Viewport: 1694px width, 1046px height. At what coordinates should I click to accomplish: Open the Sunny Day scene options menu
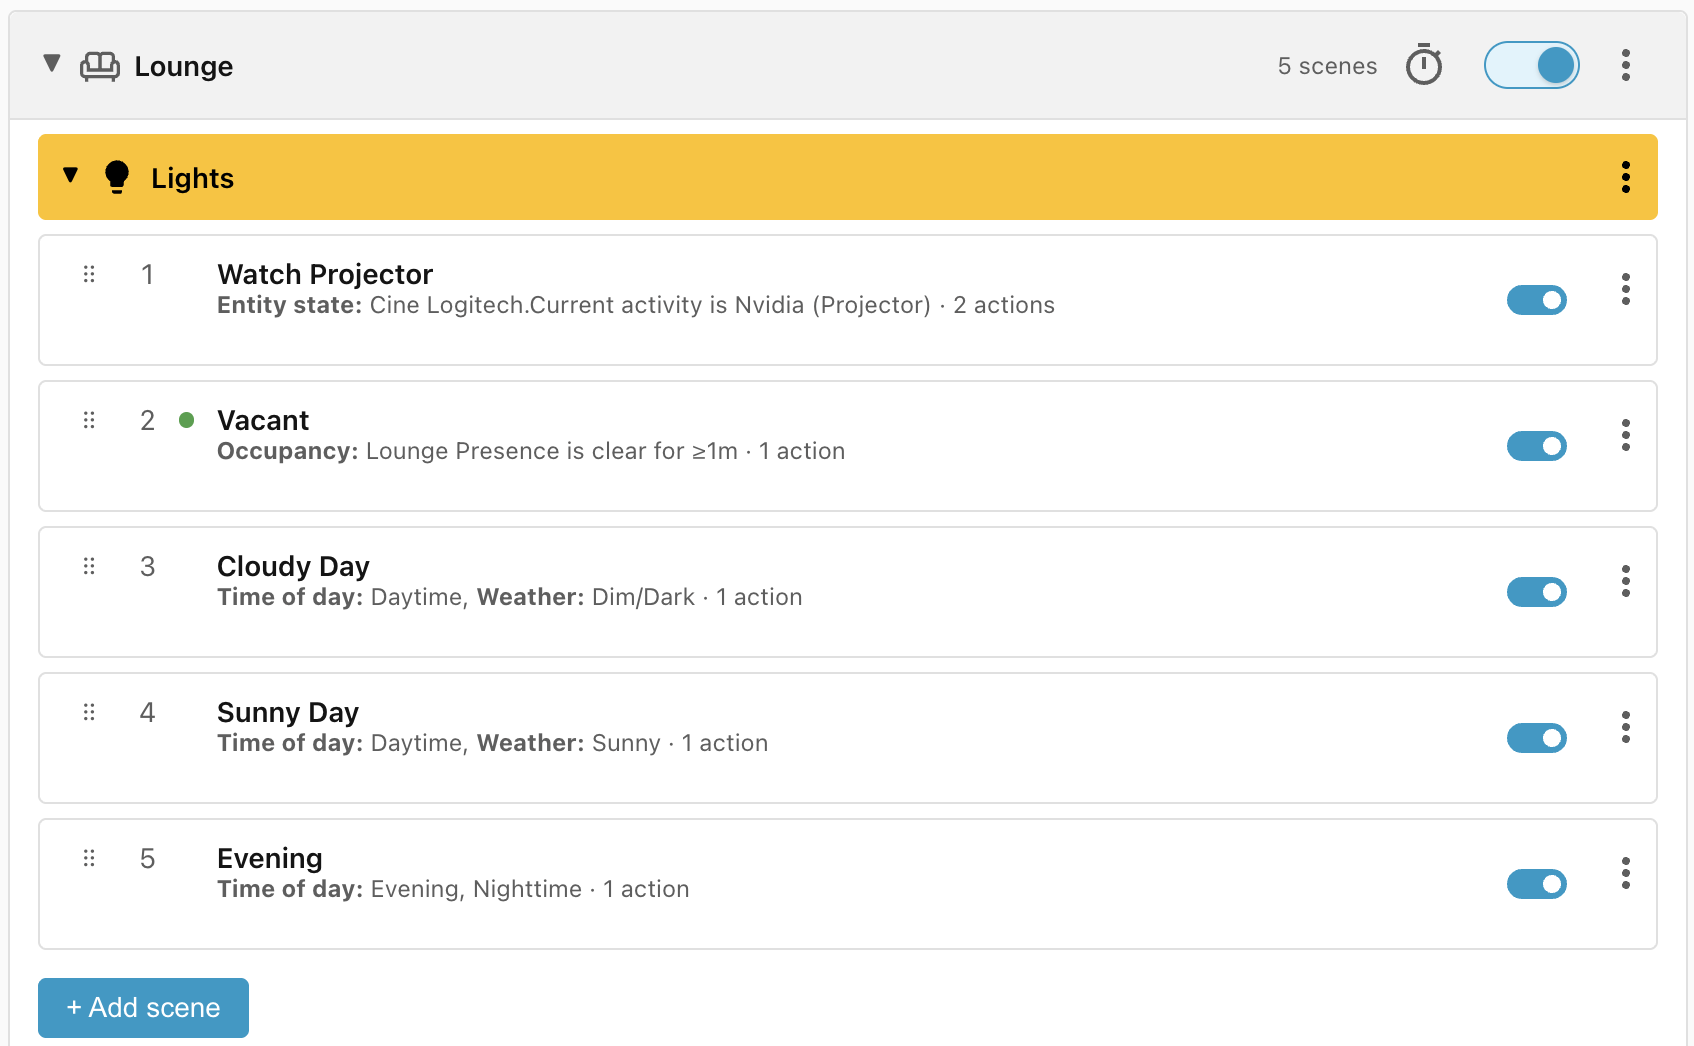click(x=1626, y=727)
